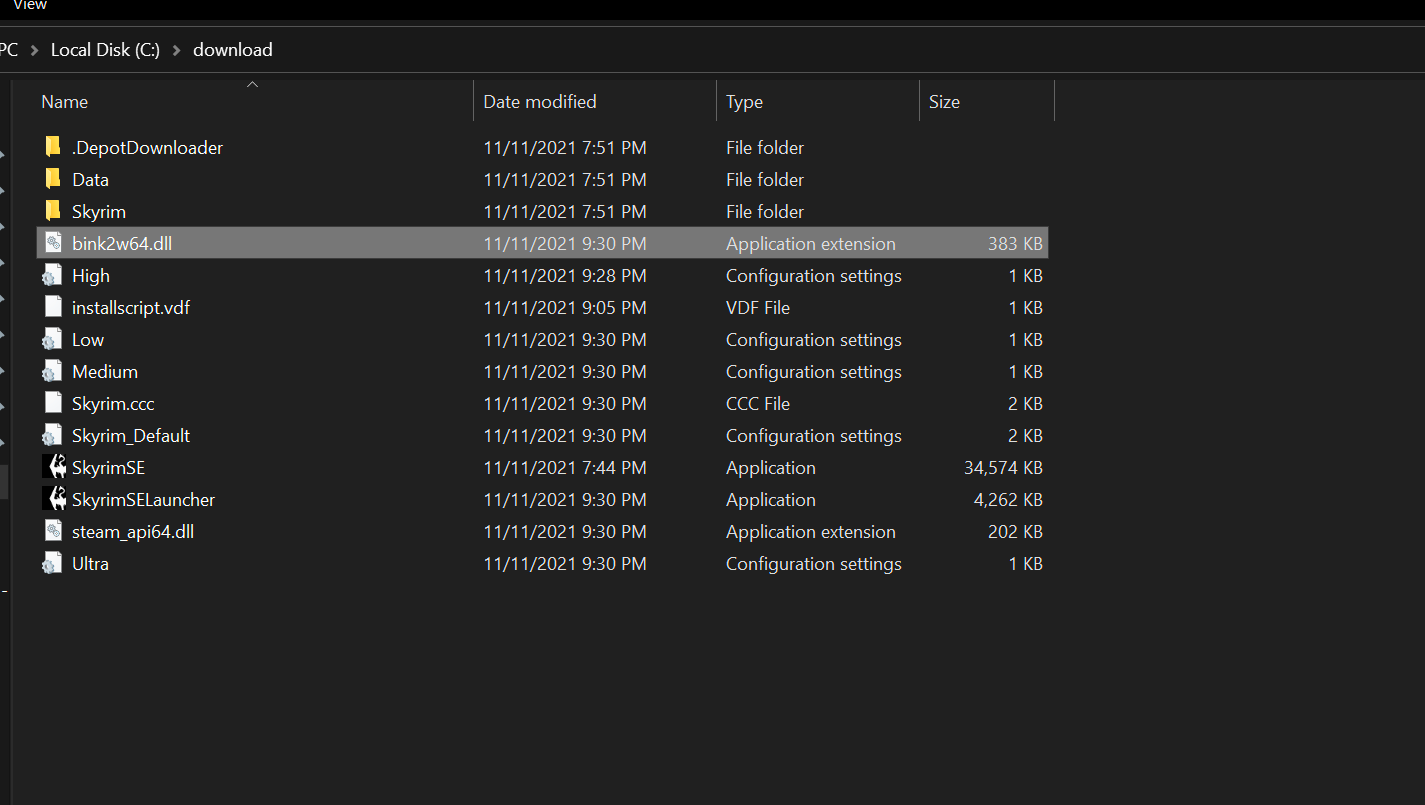Open breadcrumb arrow before Local Disk (C:)

tap(35, 50)
